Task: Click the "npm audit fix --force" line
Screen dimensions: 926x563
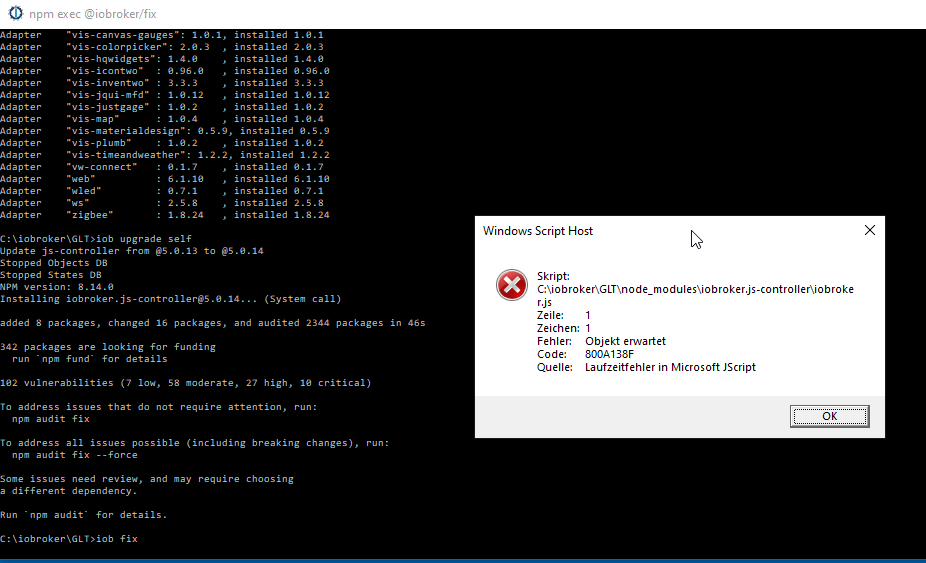Action: pyautogui.click(x=74, y=455)
